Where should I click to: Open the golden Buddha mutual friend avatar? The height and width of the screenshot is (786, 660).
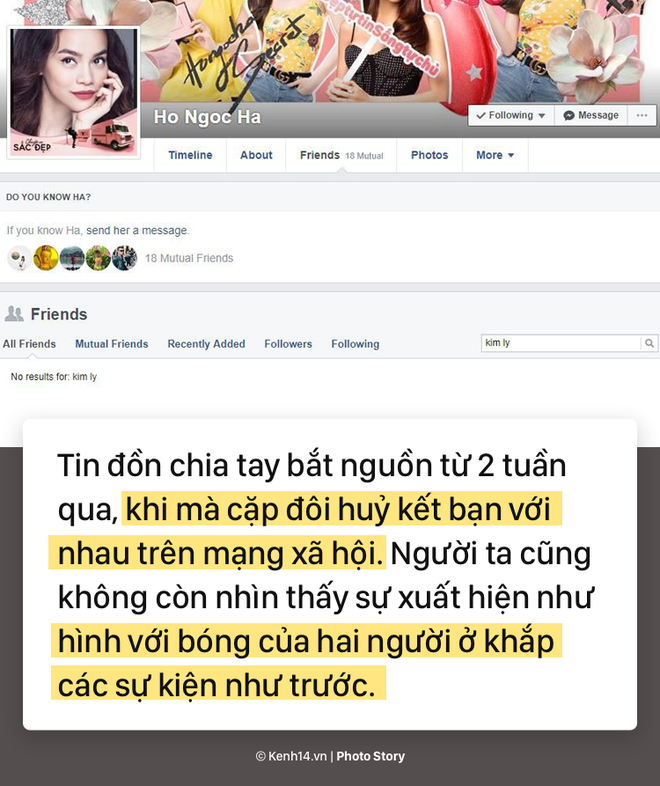point(46,258)
